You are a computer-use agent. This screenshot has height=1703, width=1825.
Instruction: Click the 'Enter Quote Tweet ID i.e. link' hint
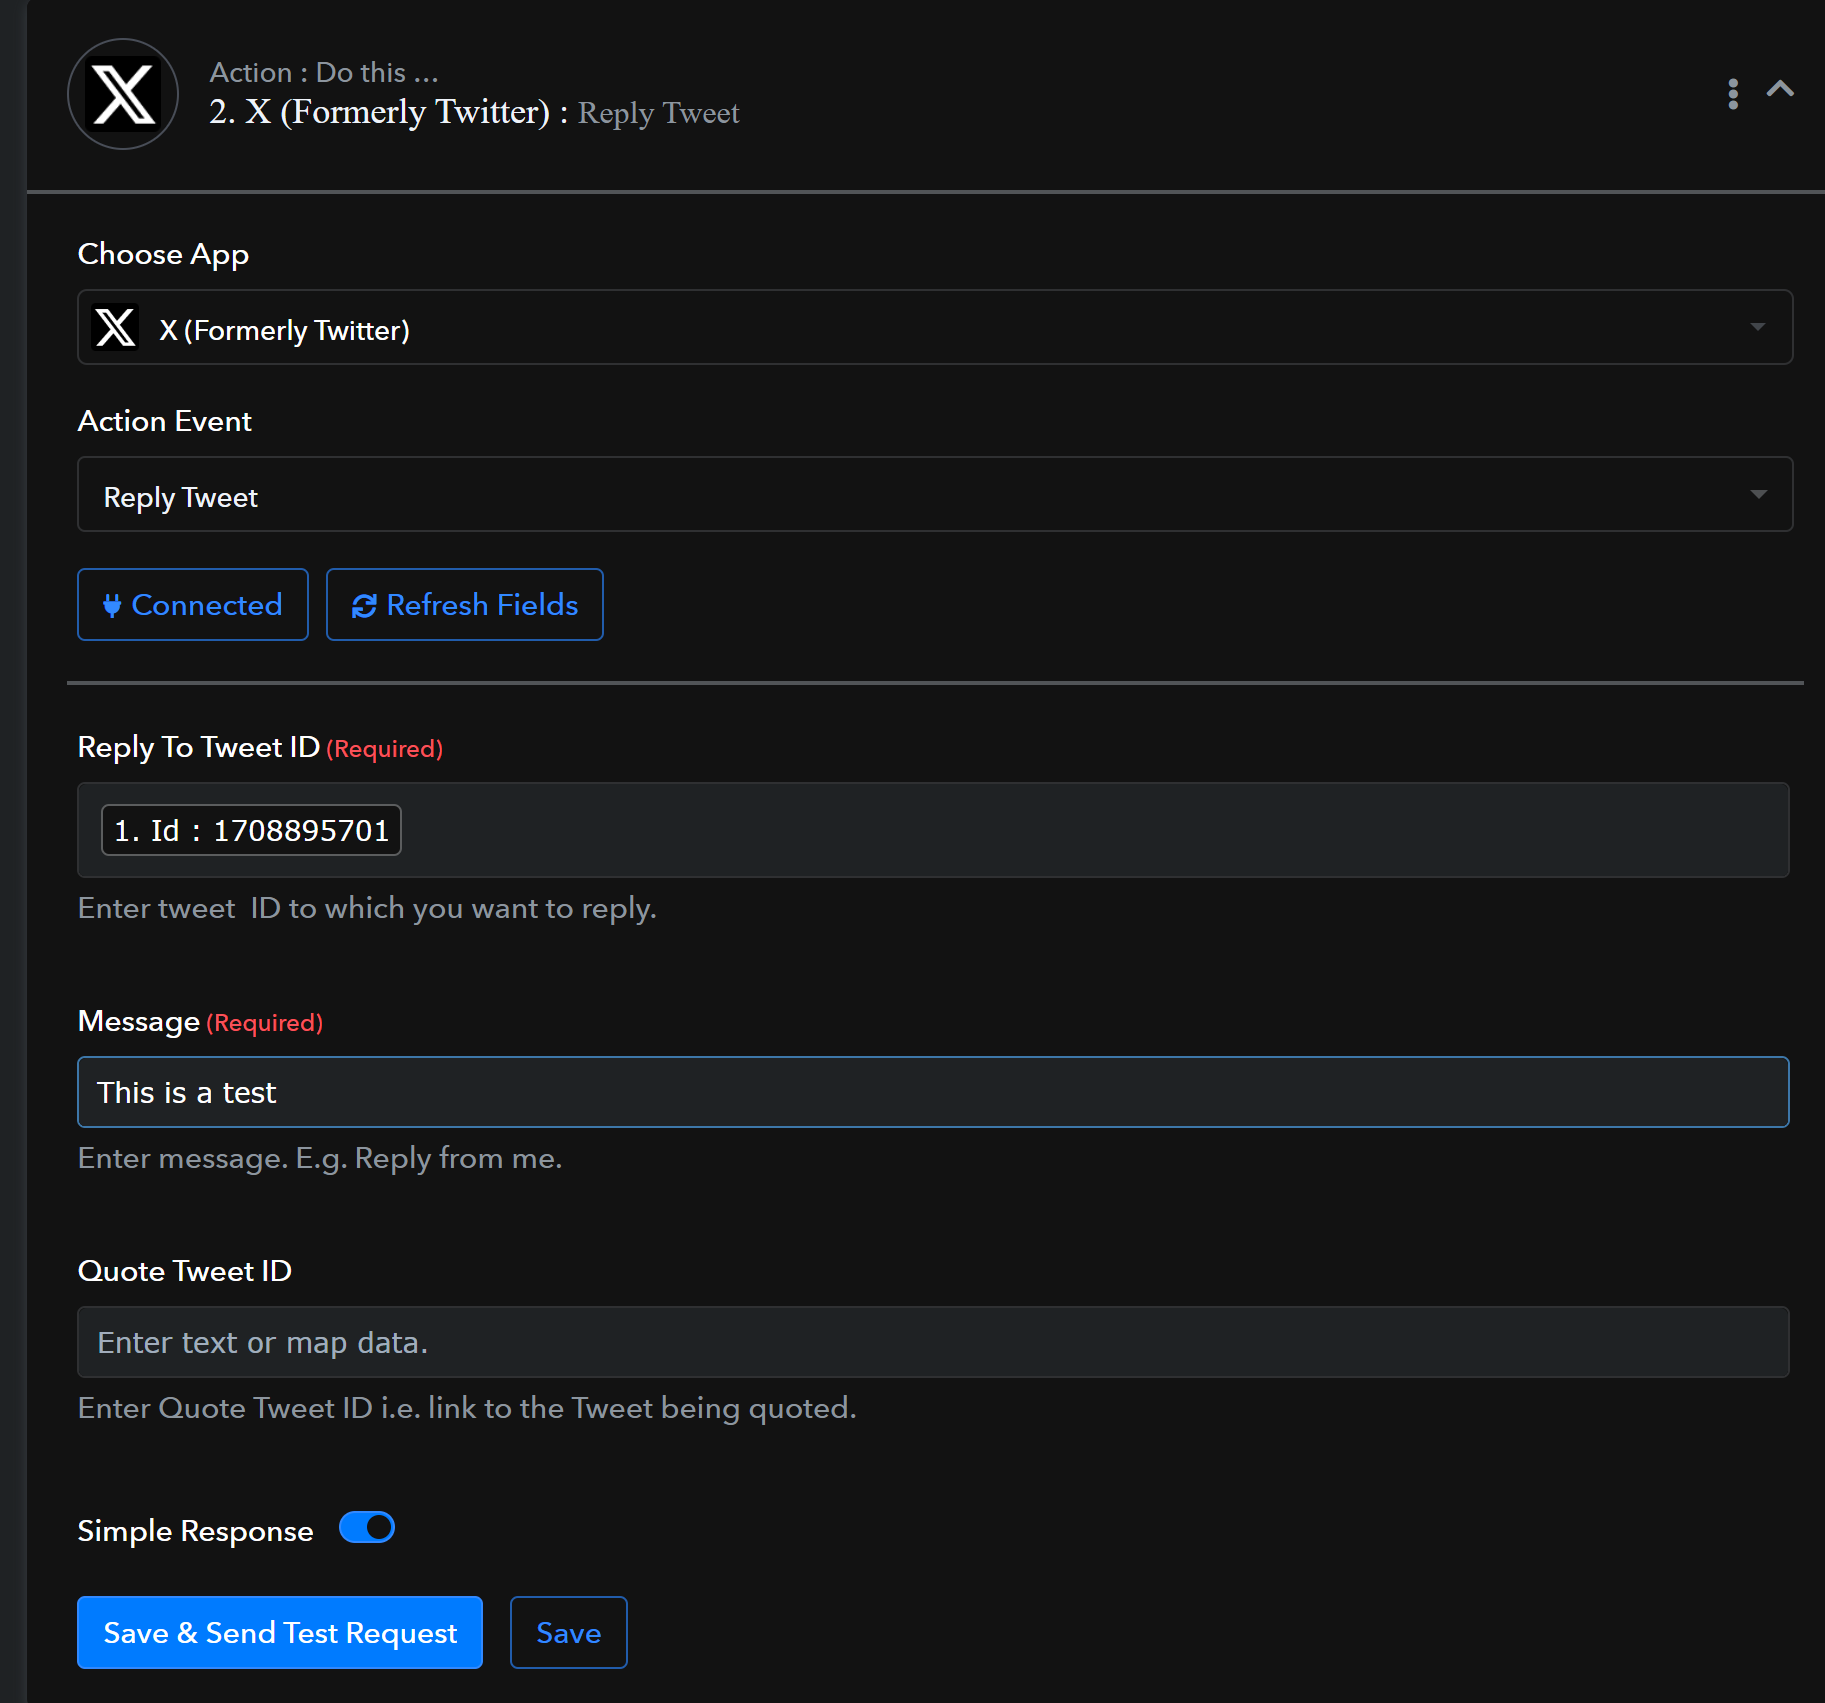(467, 1408)
